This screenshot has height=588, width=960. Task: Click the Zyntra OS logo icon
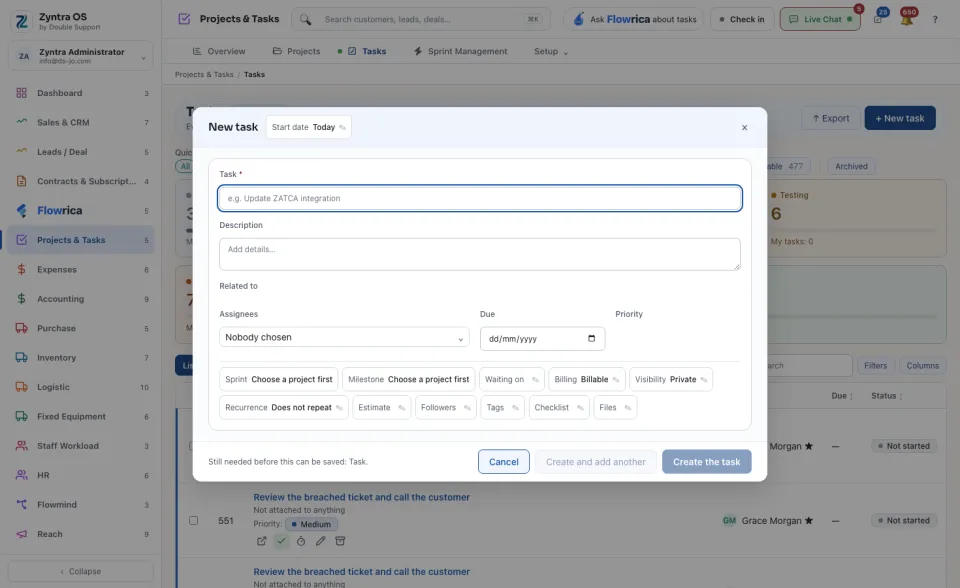click(21, 21)
